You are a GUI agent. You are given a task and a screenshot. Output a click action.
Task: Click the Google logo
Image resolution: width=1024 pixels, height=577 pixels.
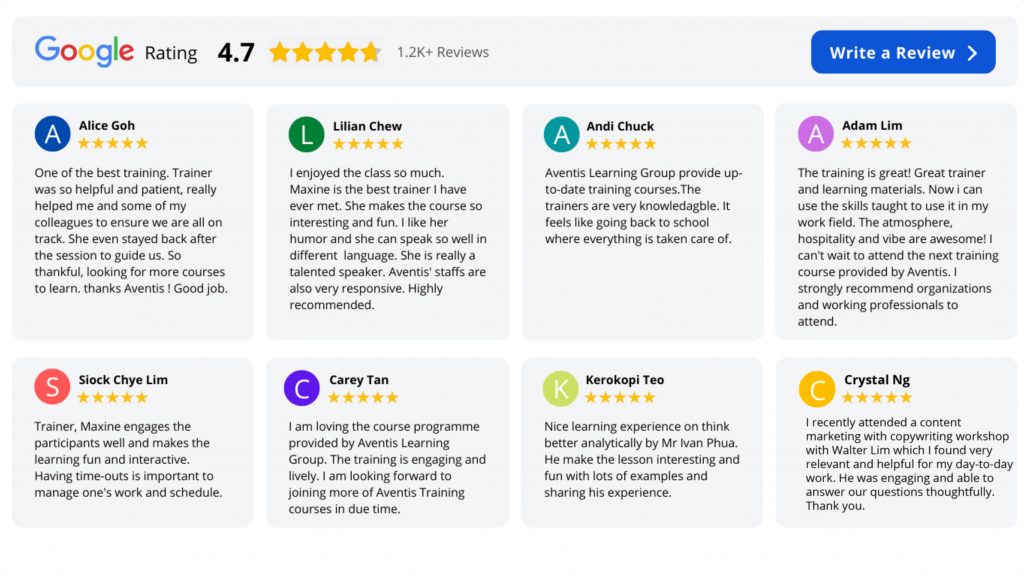coord(84,51)
